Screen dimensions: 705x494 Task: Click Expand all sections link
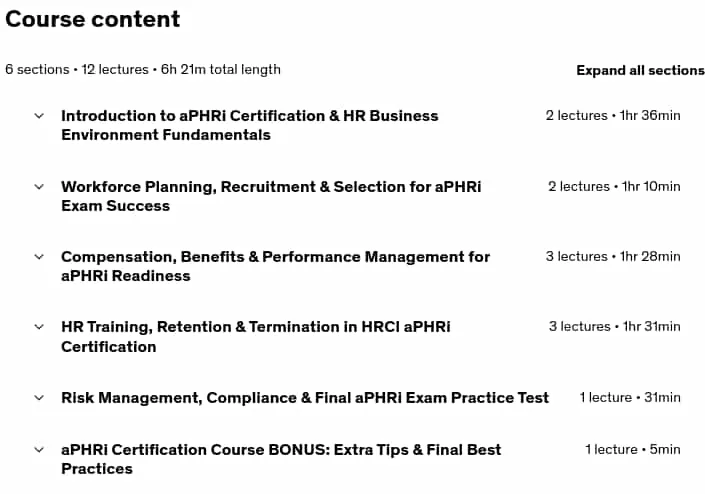(x=640, y=70)
